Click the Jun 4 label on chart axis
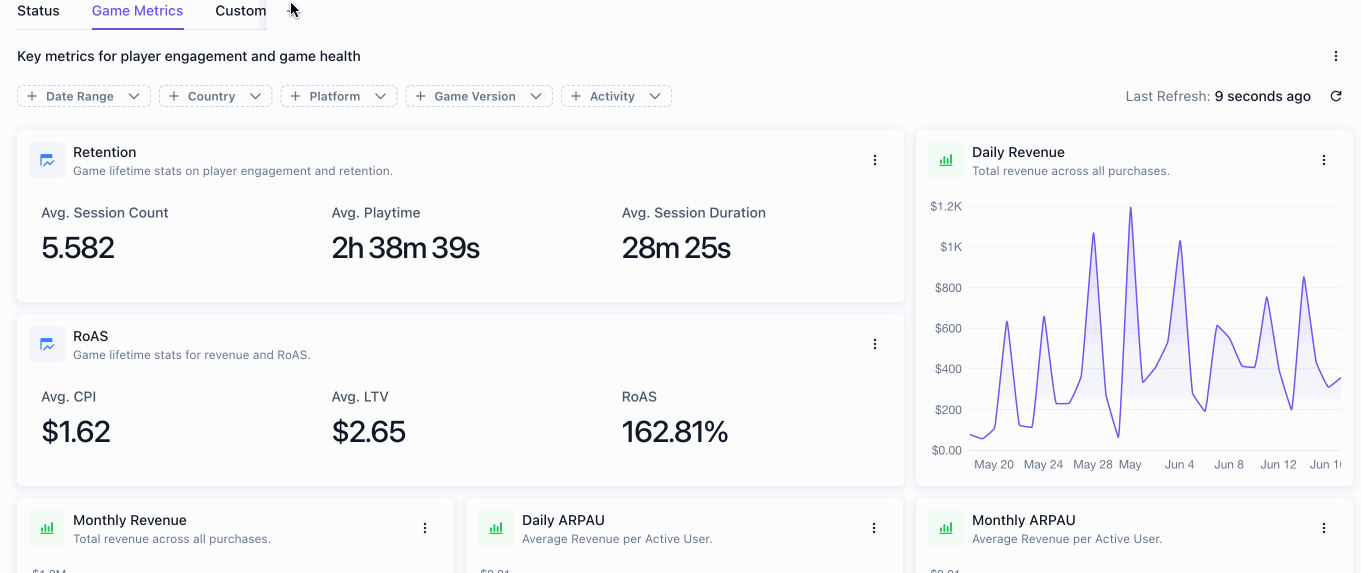This screenshot has height=573, width=1361. [1180, 465]
